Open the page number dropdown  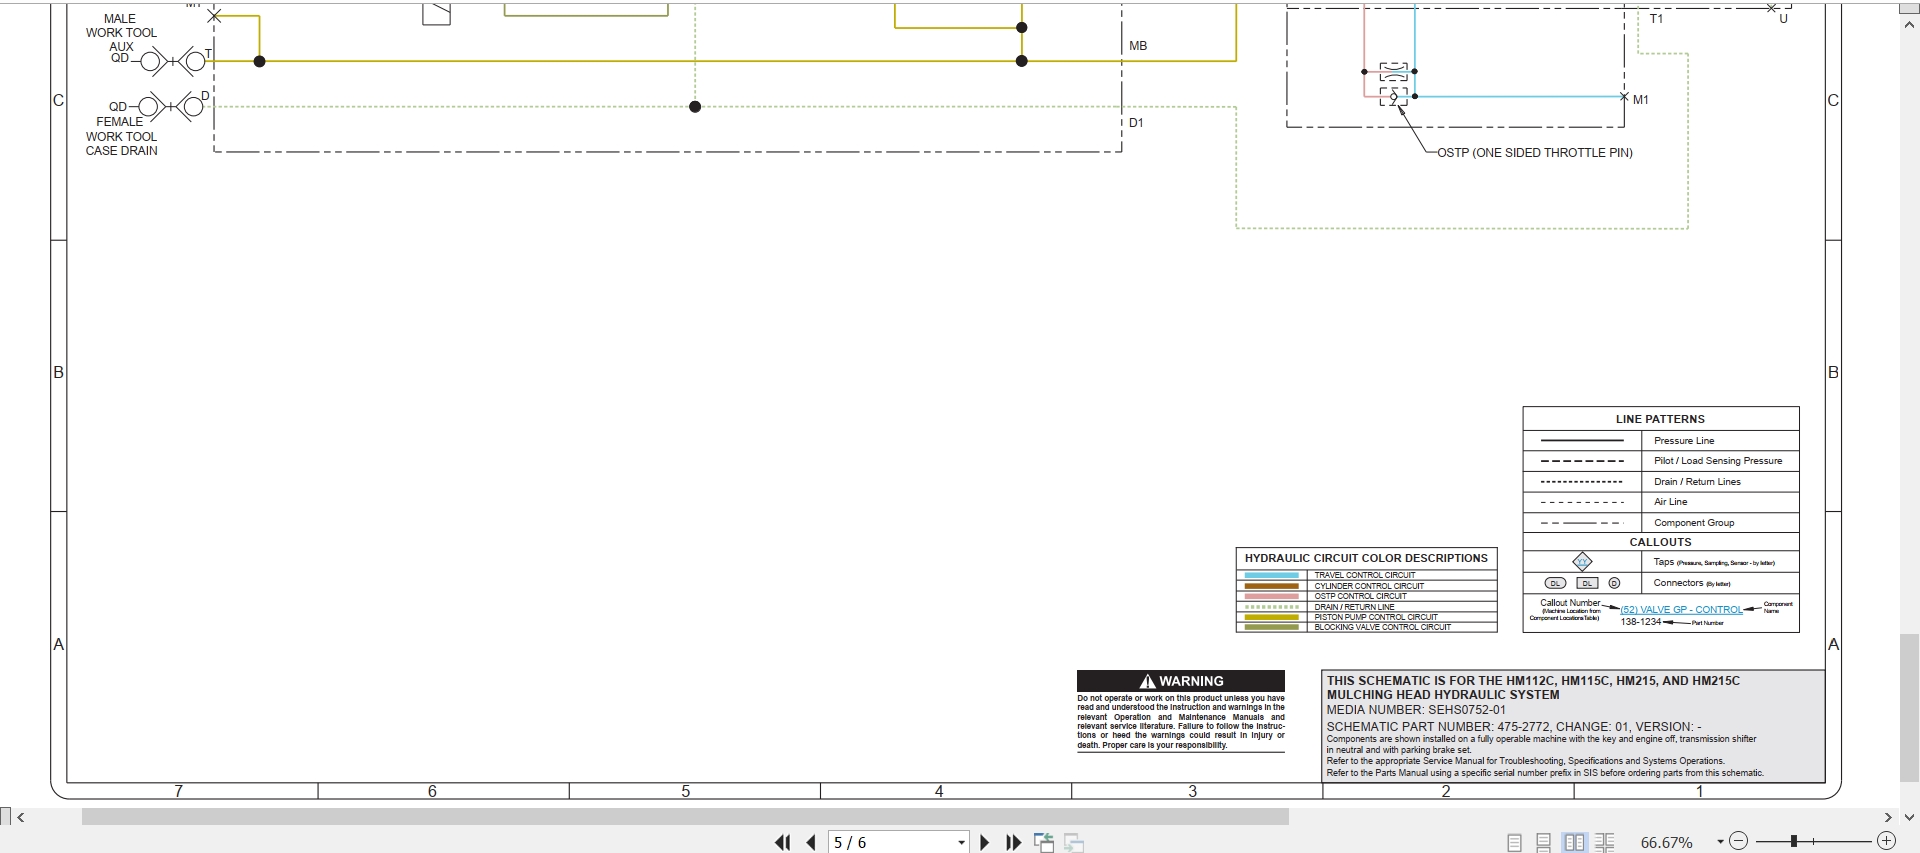961,843
